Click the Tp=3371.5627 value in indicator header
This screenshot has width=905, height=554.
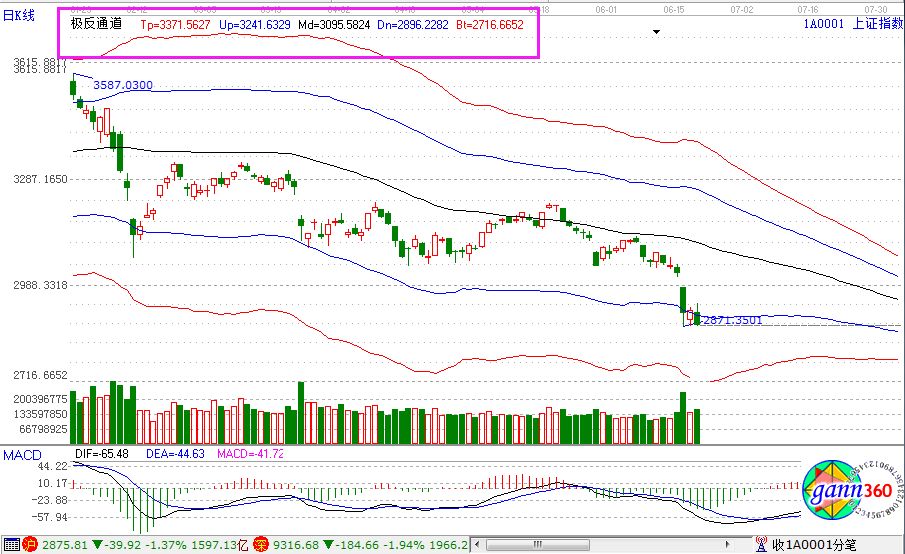tap(175, 22)
